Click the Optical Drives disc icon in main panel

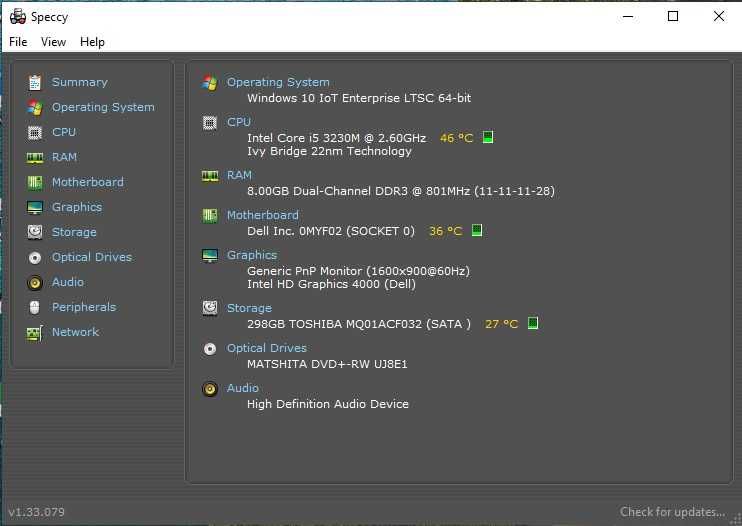pos(210,349)
